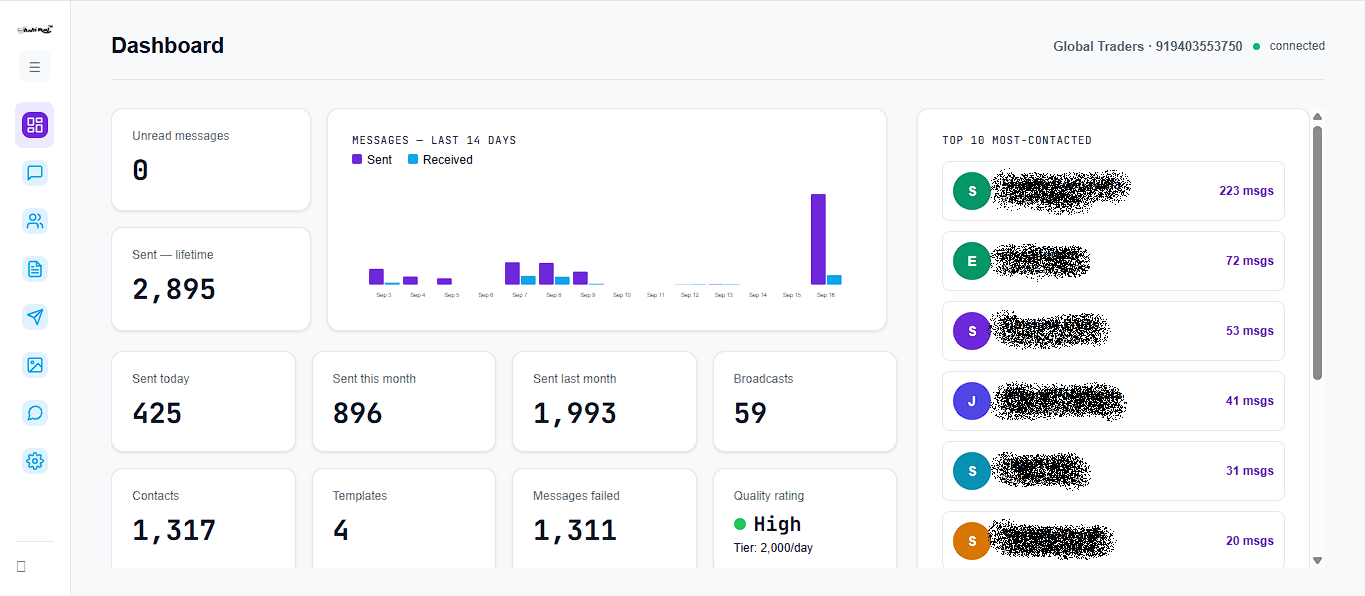1365x596 pixels.
Task: Click the Top 10 Most-Contacted heading
Action: pyautogui.click(x=1017, y=140)
